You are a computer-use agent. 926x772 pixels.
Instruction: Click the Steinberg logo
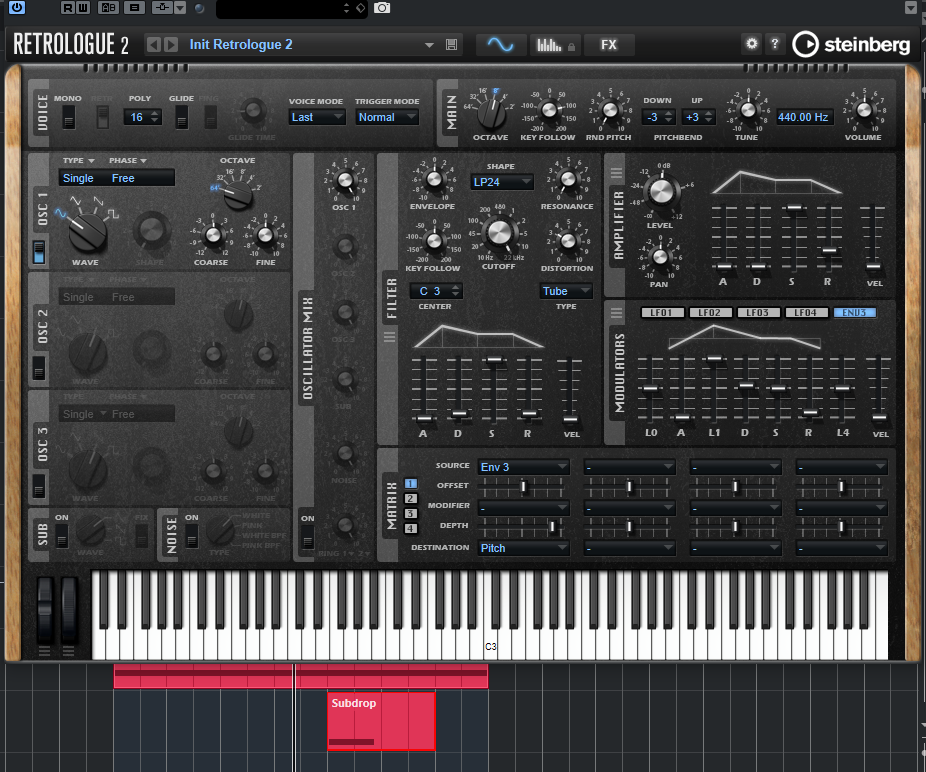[x=851, y=44]
